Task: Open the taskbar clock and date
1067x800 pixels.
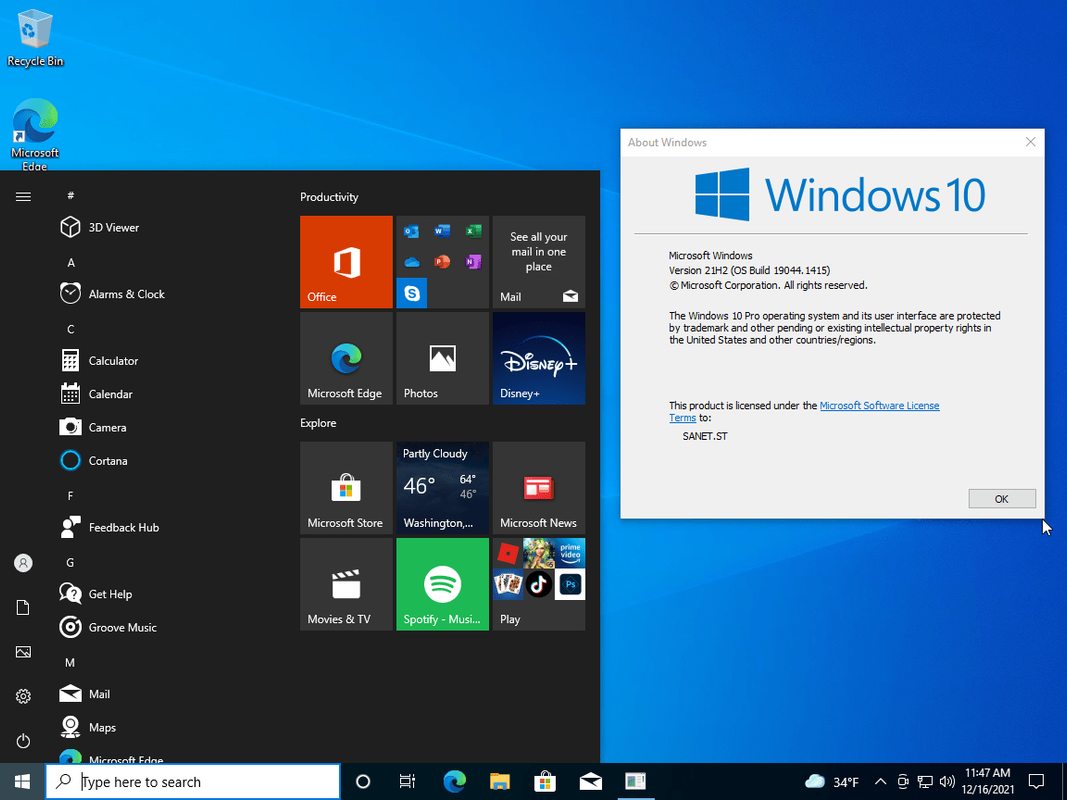Action: [x=987, y=782]
